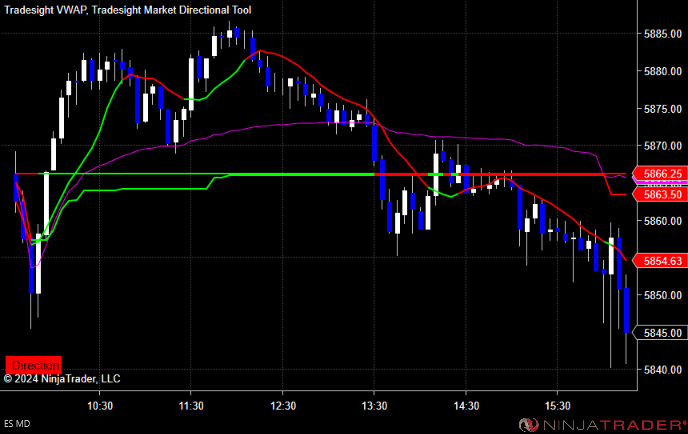Screen dimensions: 688x434
Task: Click the 2024 NinjaTrader, LLC copyright text
Action: (x=62, y=379)
